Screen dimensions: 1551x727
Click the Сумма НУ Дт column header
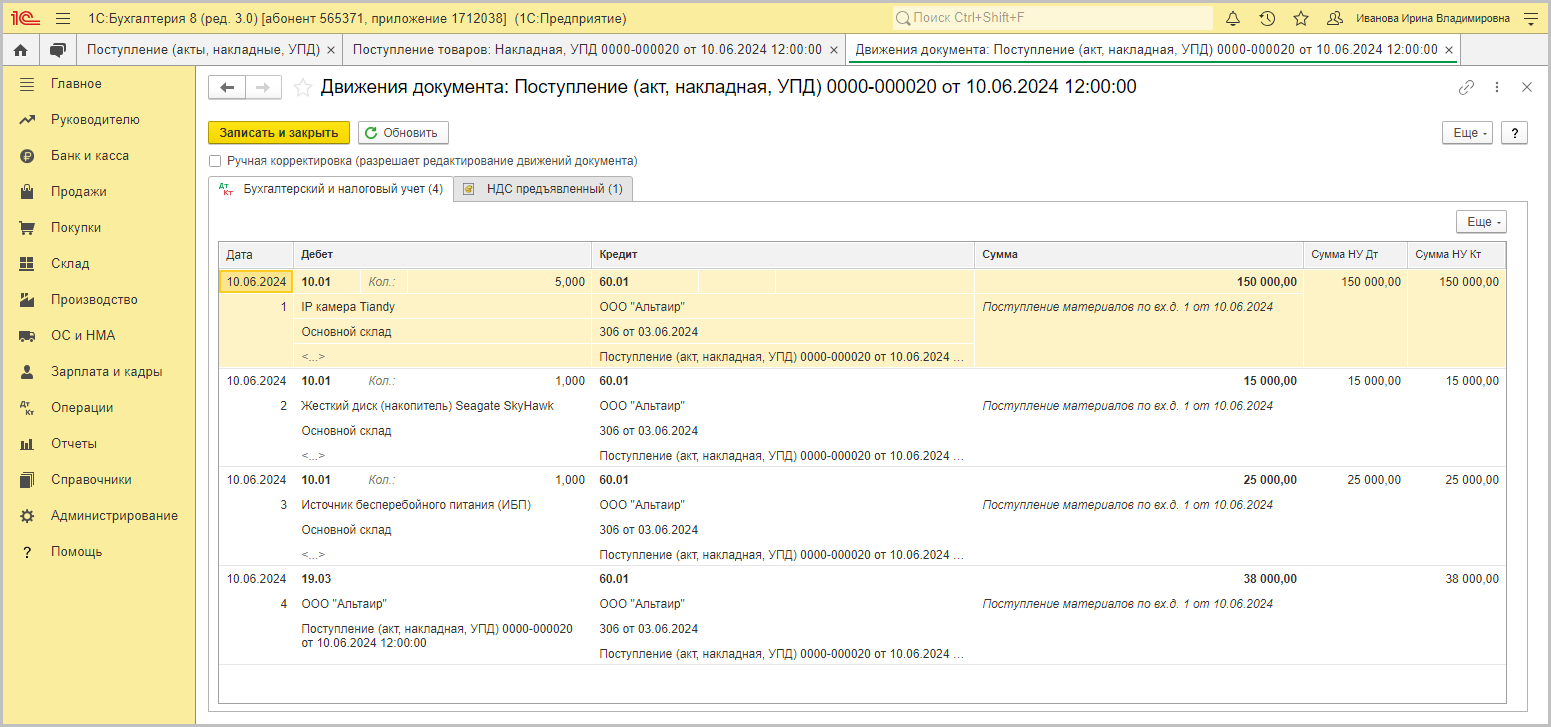[x=1355, y=255]
